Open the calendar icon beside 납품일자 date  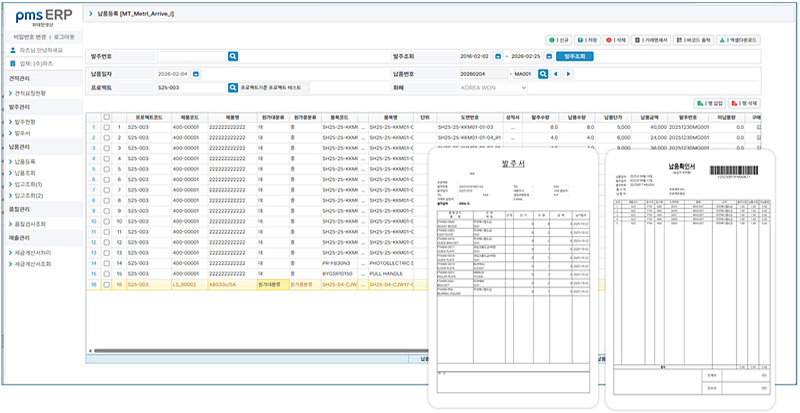pos(196,74)
